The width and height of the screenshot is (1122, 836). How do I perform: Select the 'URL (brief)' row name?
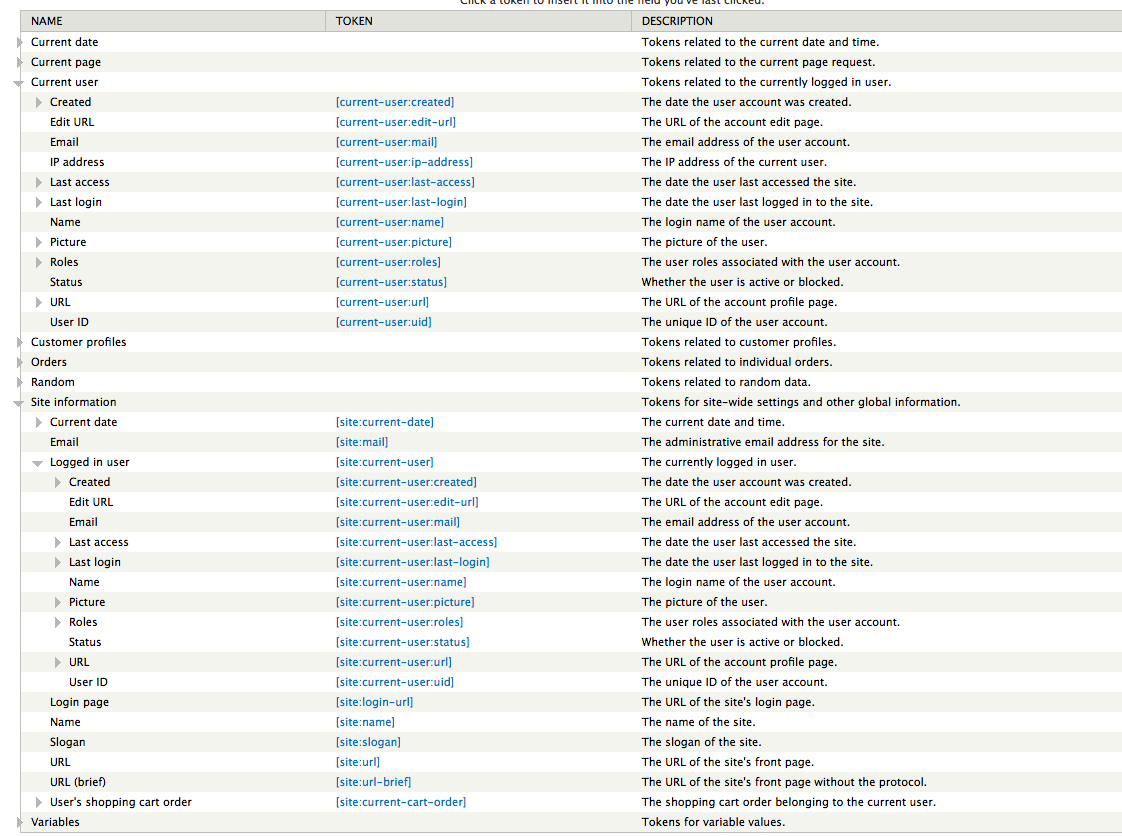point(78,783)
